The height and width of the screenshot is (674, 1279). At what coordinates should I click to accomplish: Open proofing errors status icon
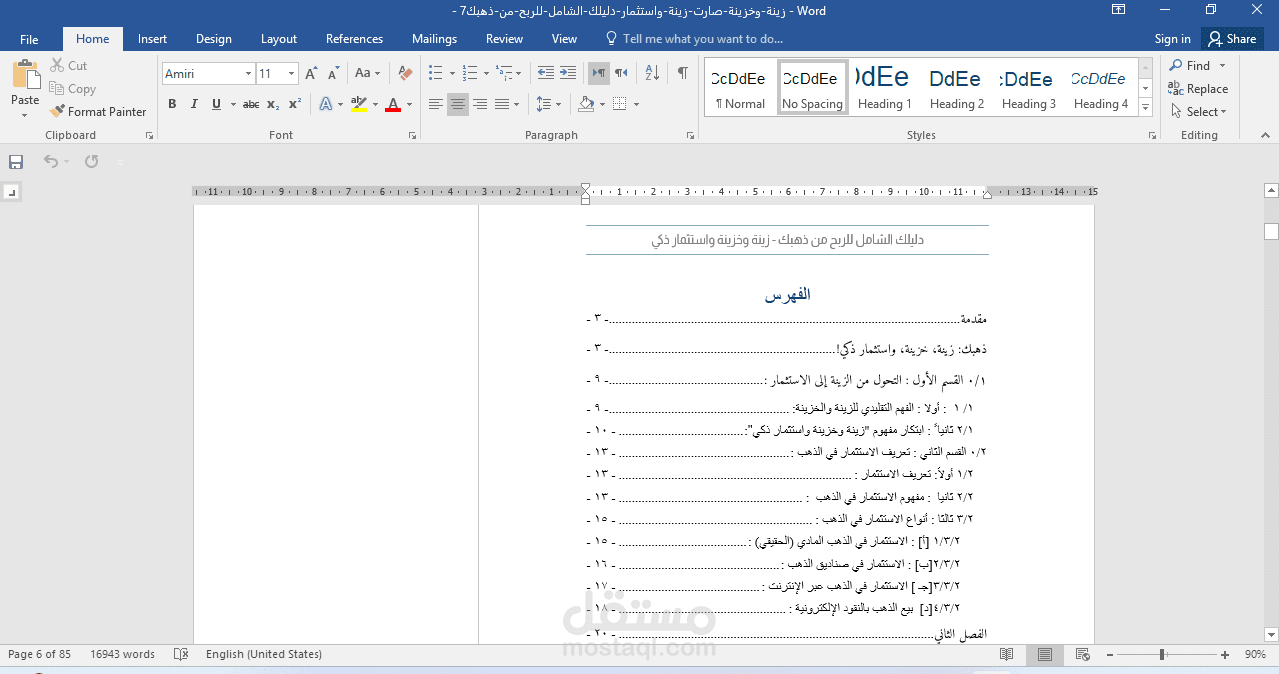click(181, 654)
